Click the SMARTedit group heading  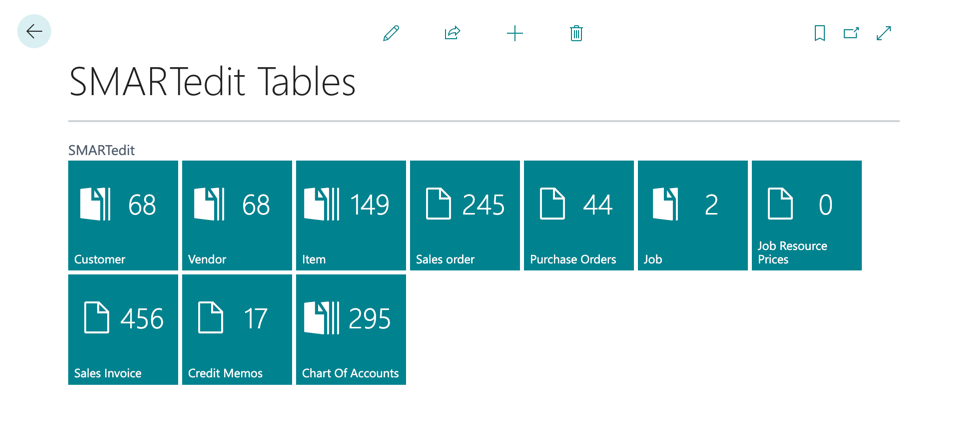101,150
